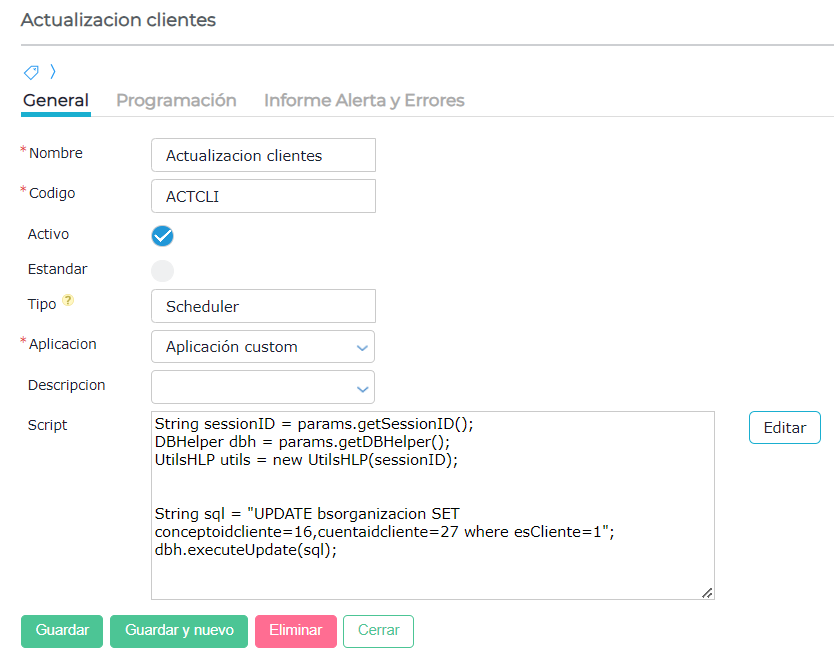Click the Tipo field showing Scheduler

pyautogui.click(x=263, y=307)
